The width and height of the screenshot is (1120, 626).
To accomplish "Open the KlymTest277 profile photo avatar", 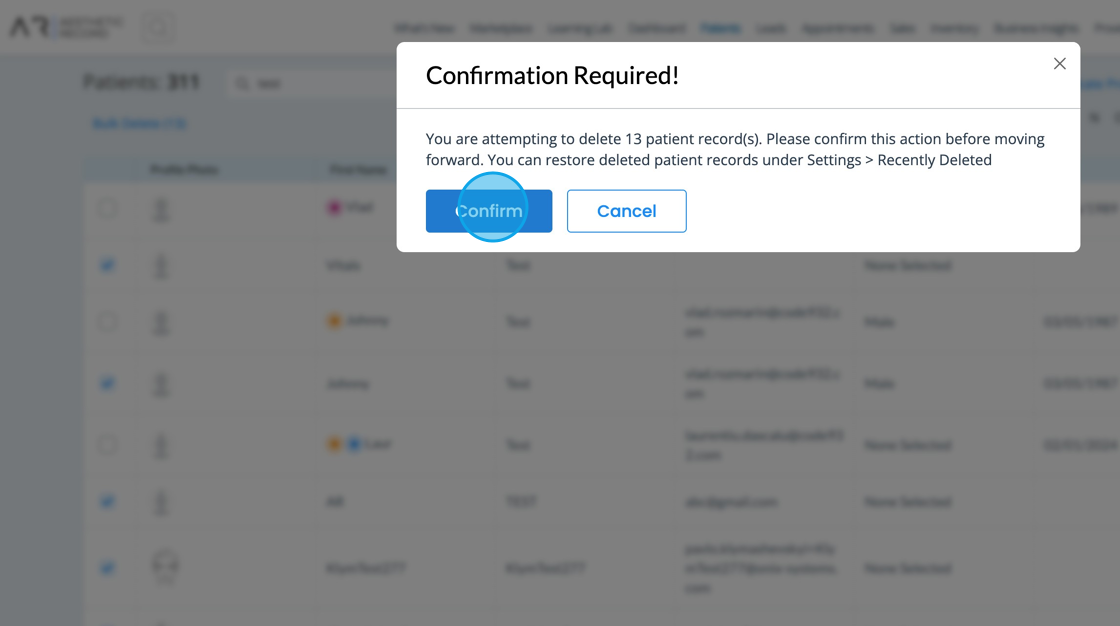I will [165, 567].
